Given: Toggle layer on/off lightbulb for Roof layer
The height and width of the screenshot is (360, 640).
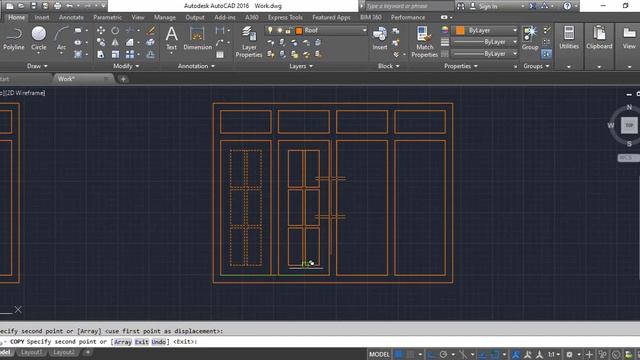Looking at the screenshot, I should (270, 30).
